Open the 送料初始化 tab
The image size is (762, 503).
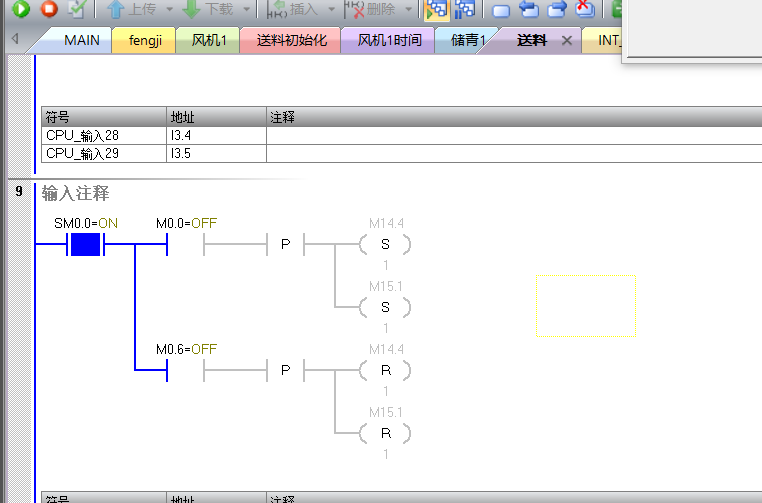point(291,41)
